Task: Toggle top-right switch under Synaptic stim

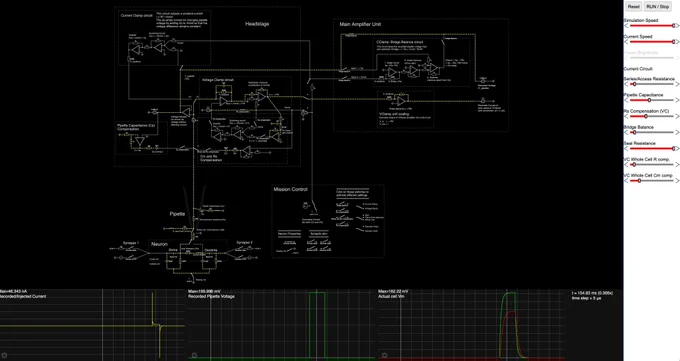Action: point(325,241)
